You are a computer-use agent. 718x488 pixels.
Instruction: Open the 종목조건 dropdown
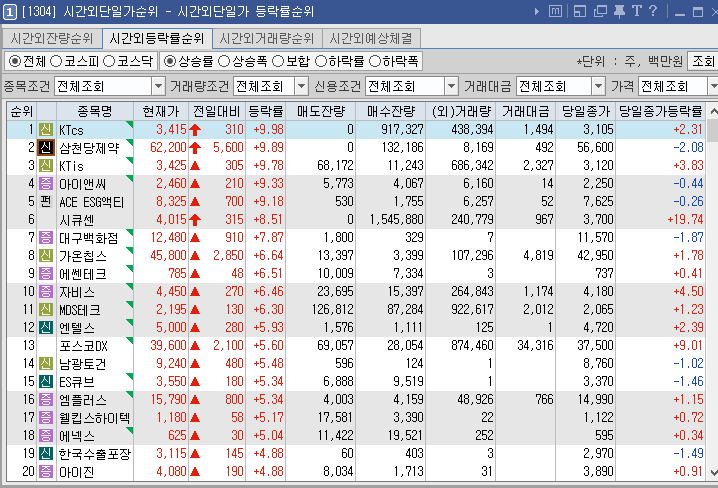(x=158, y=86)
